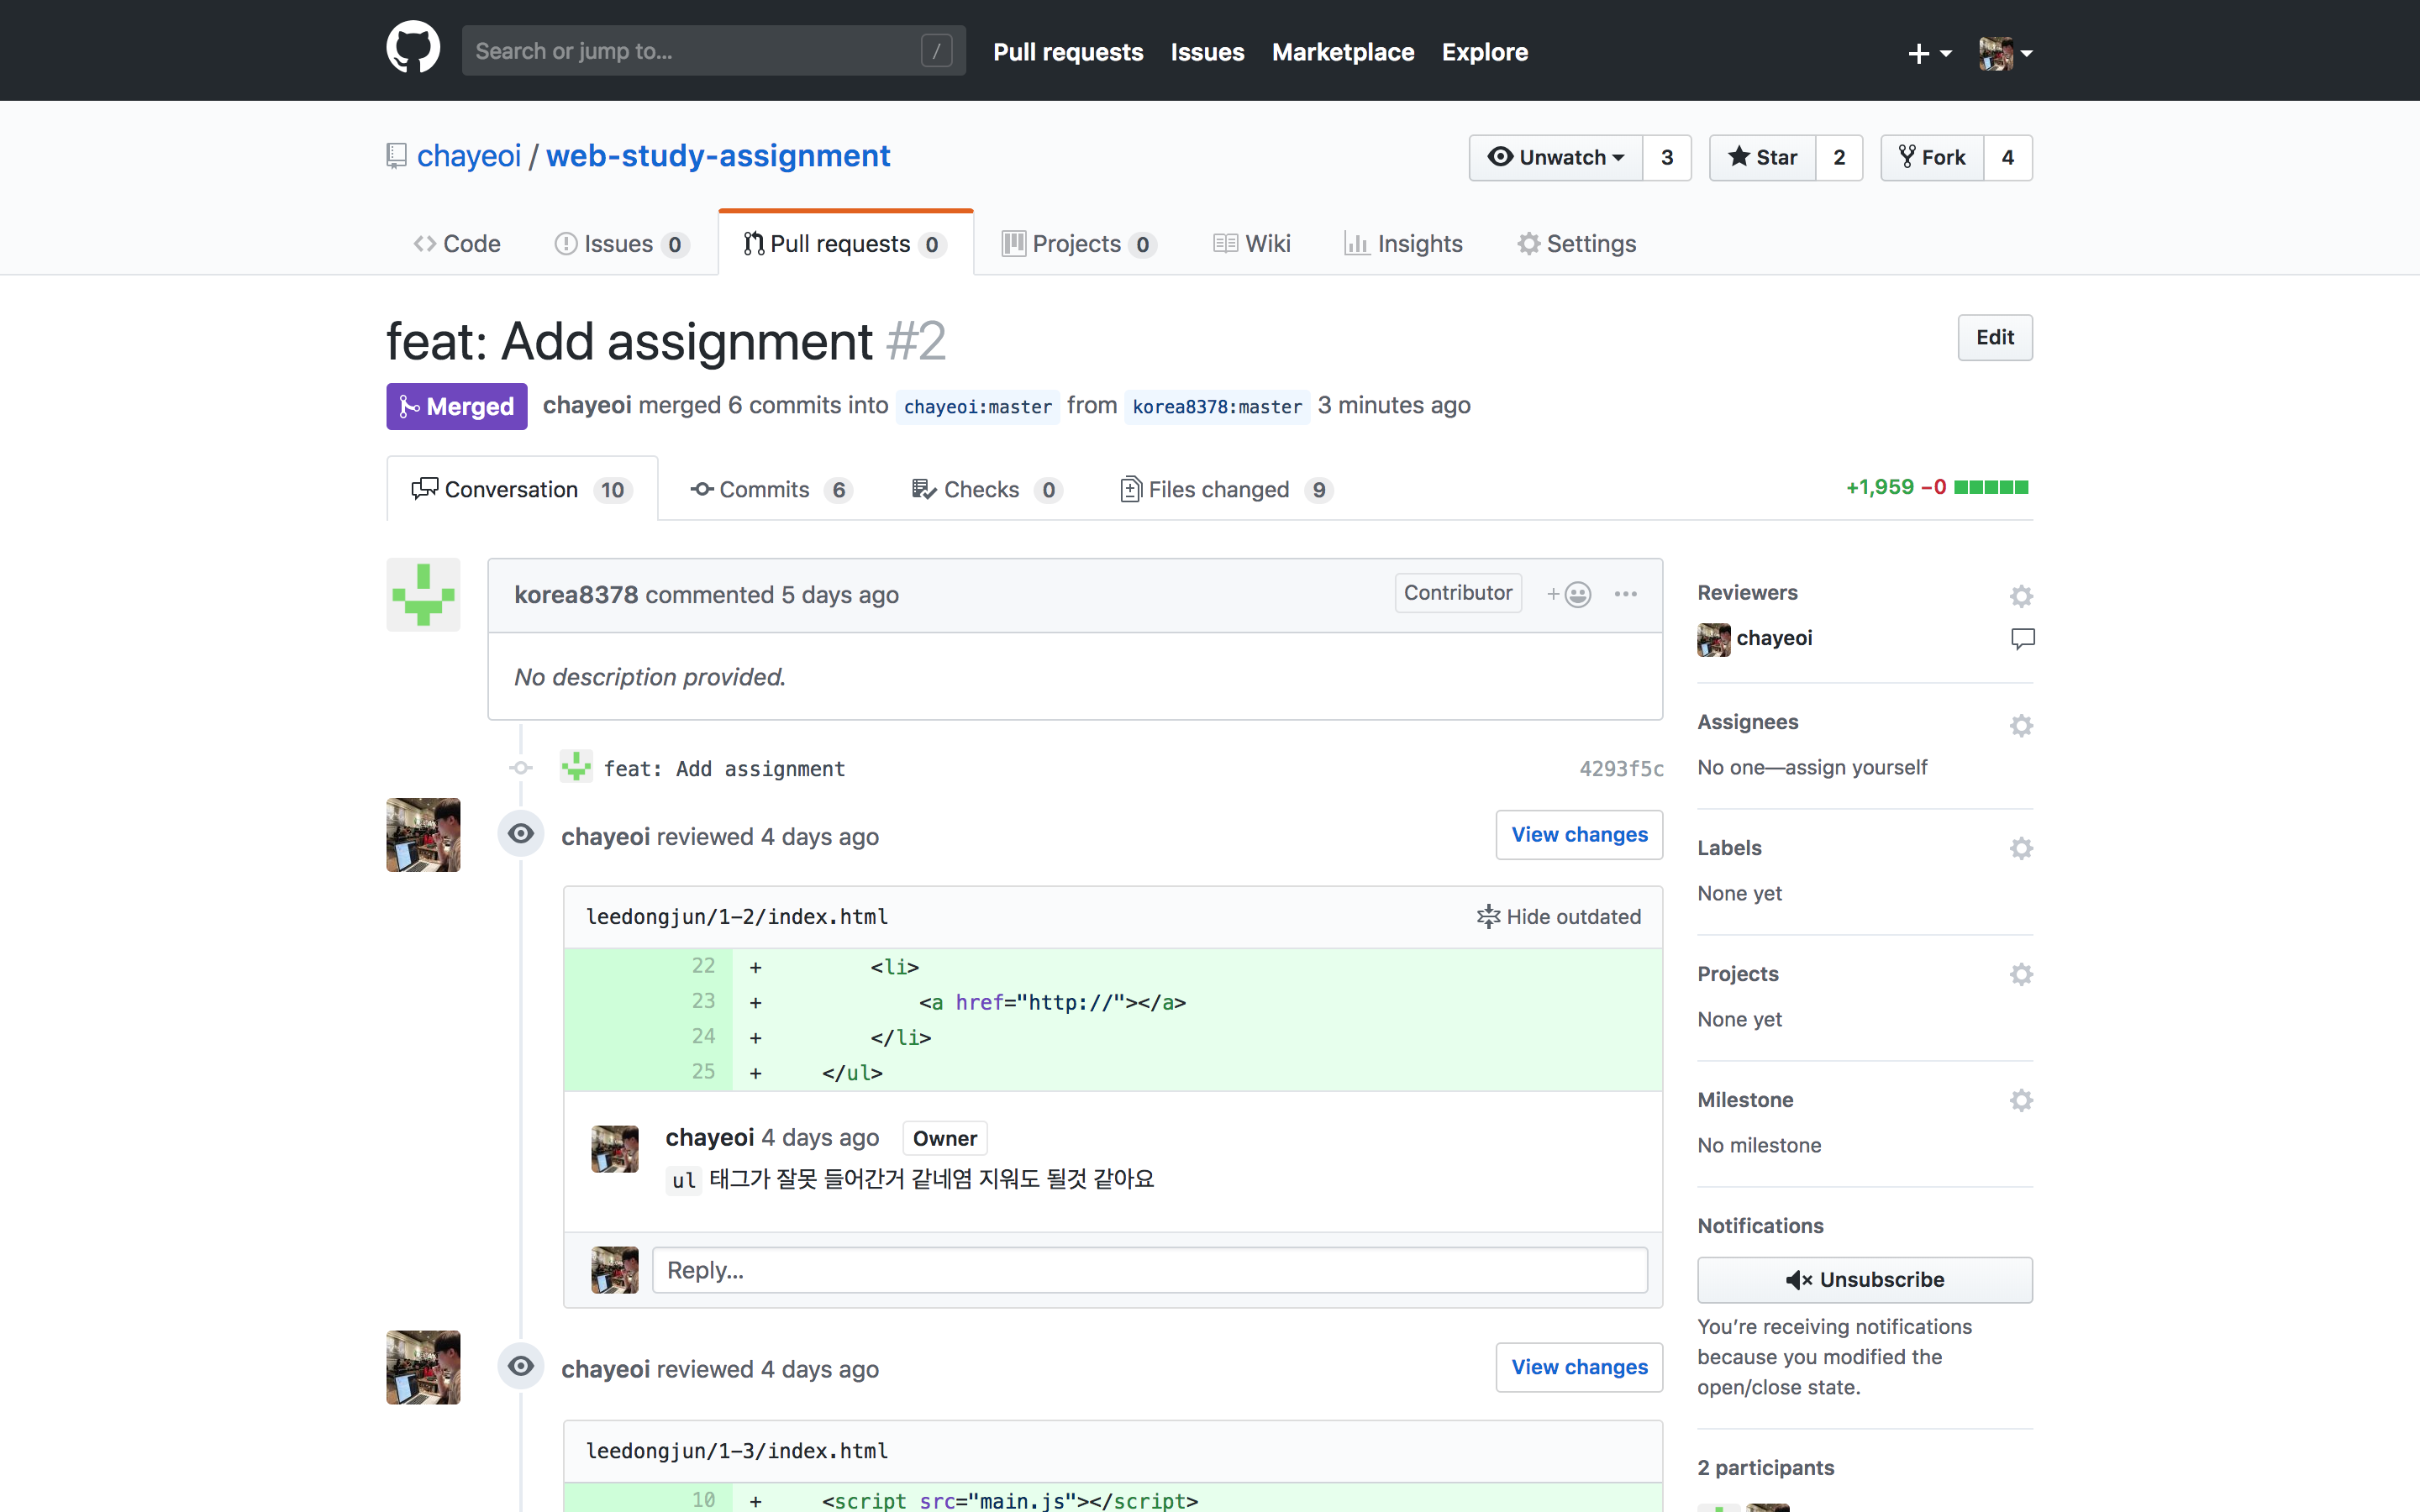The image size is (2420, 1512).
Task: Open the Labels gear settings
Action: [x=2021, y=848]
